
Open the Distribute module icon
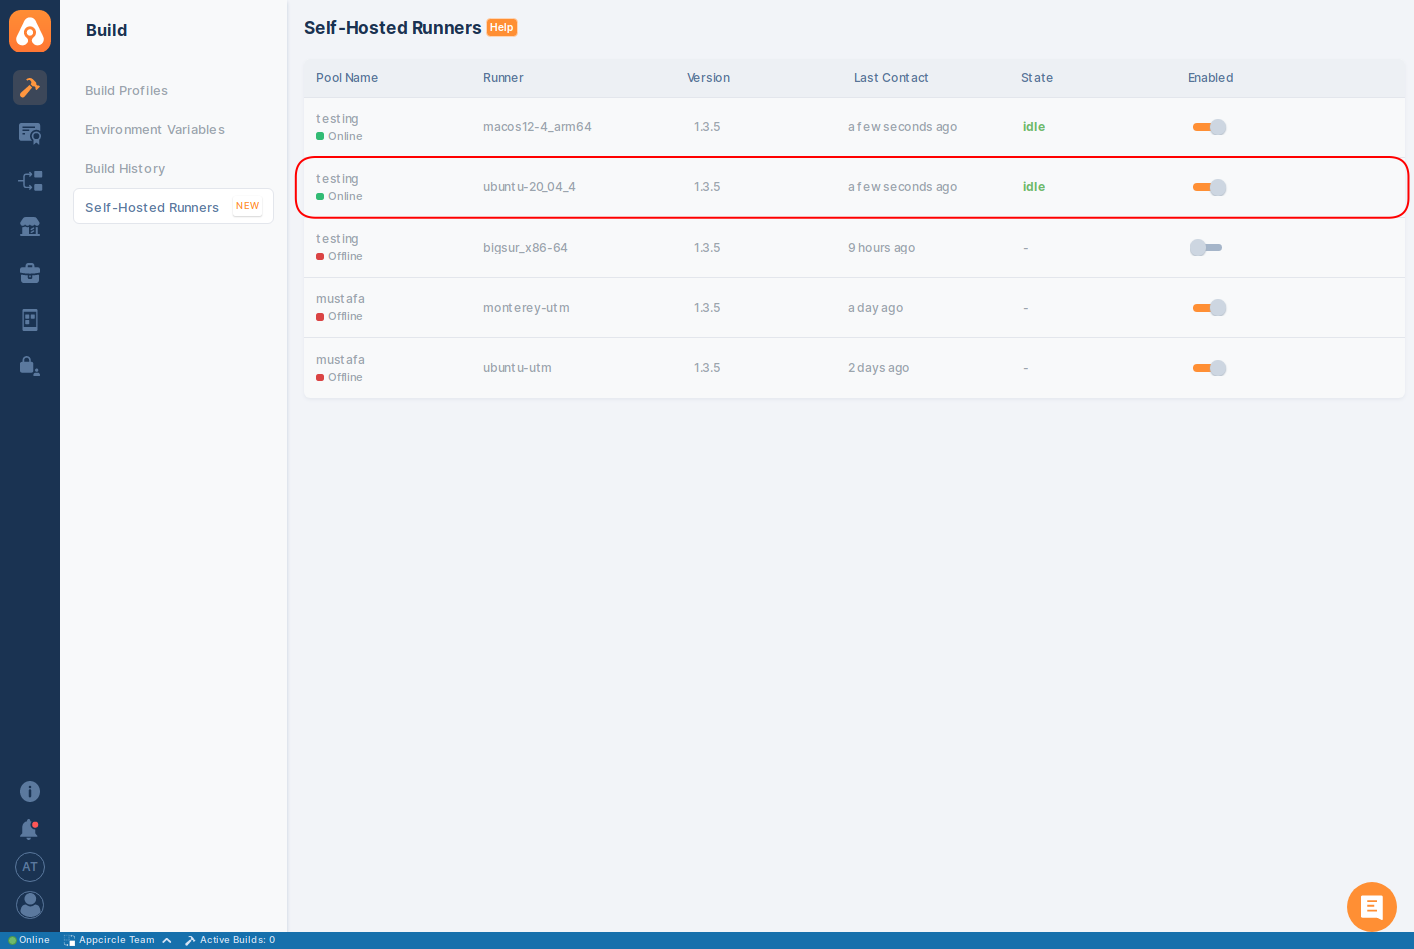[x=30, y=180]
